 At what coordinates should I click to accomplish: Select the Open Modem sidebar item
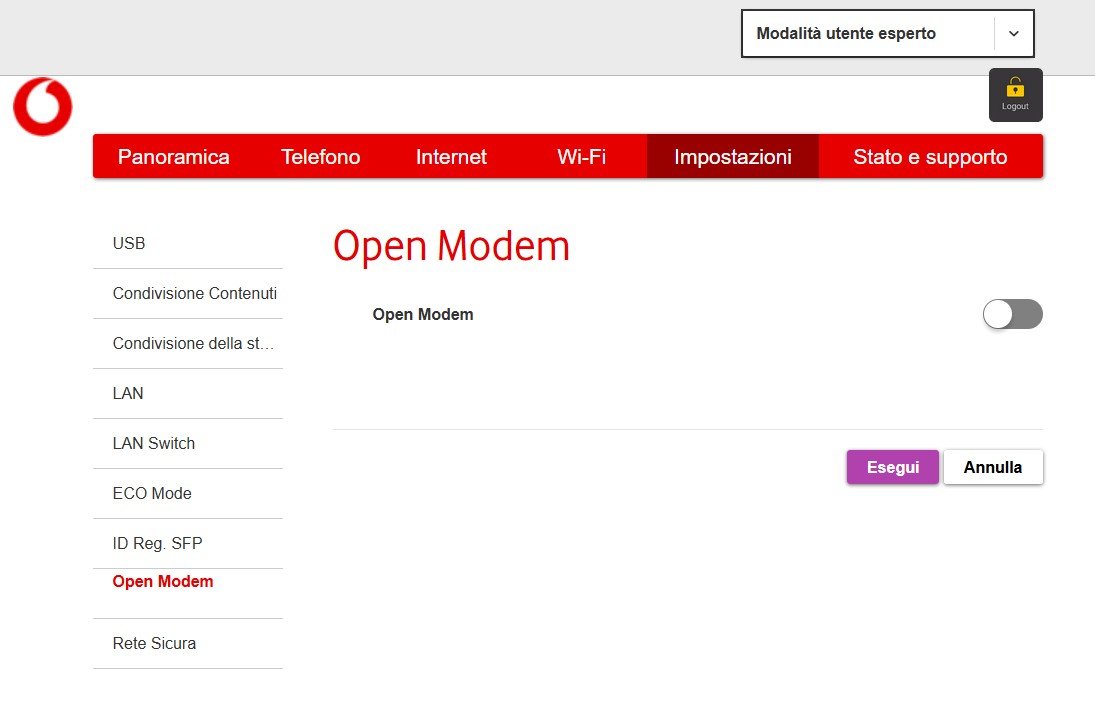pyautogui.click(x=188, y=593)
